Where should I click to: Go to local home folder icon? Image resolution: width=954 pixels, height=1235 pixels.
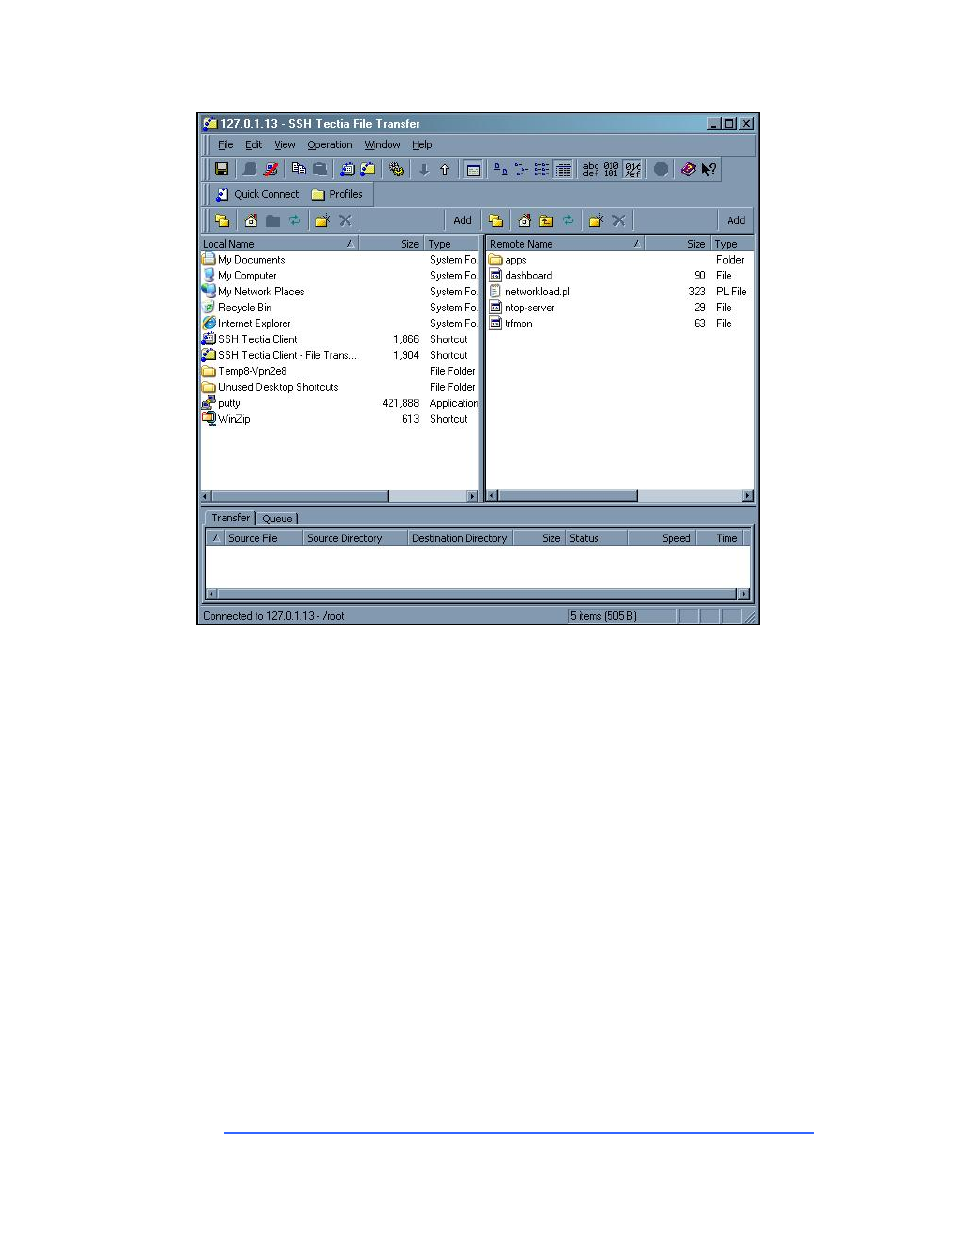coord(251,220)
